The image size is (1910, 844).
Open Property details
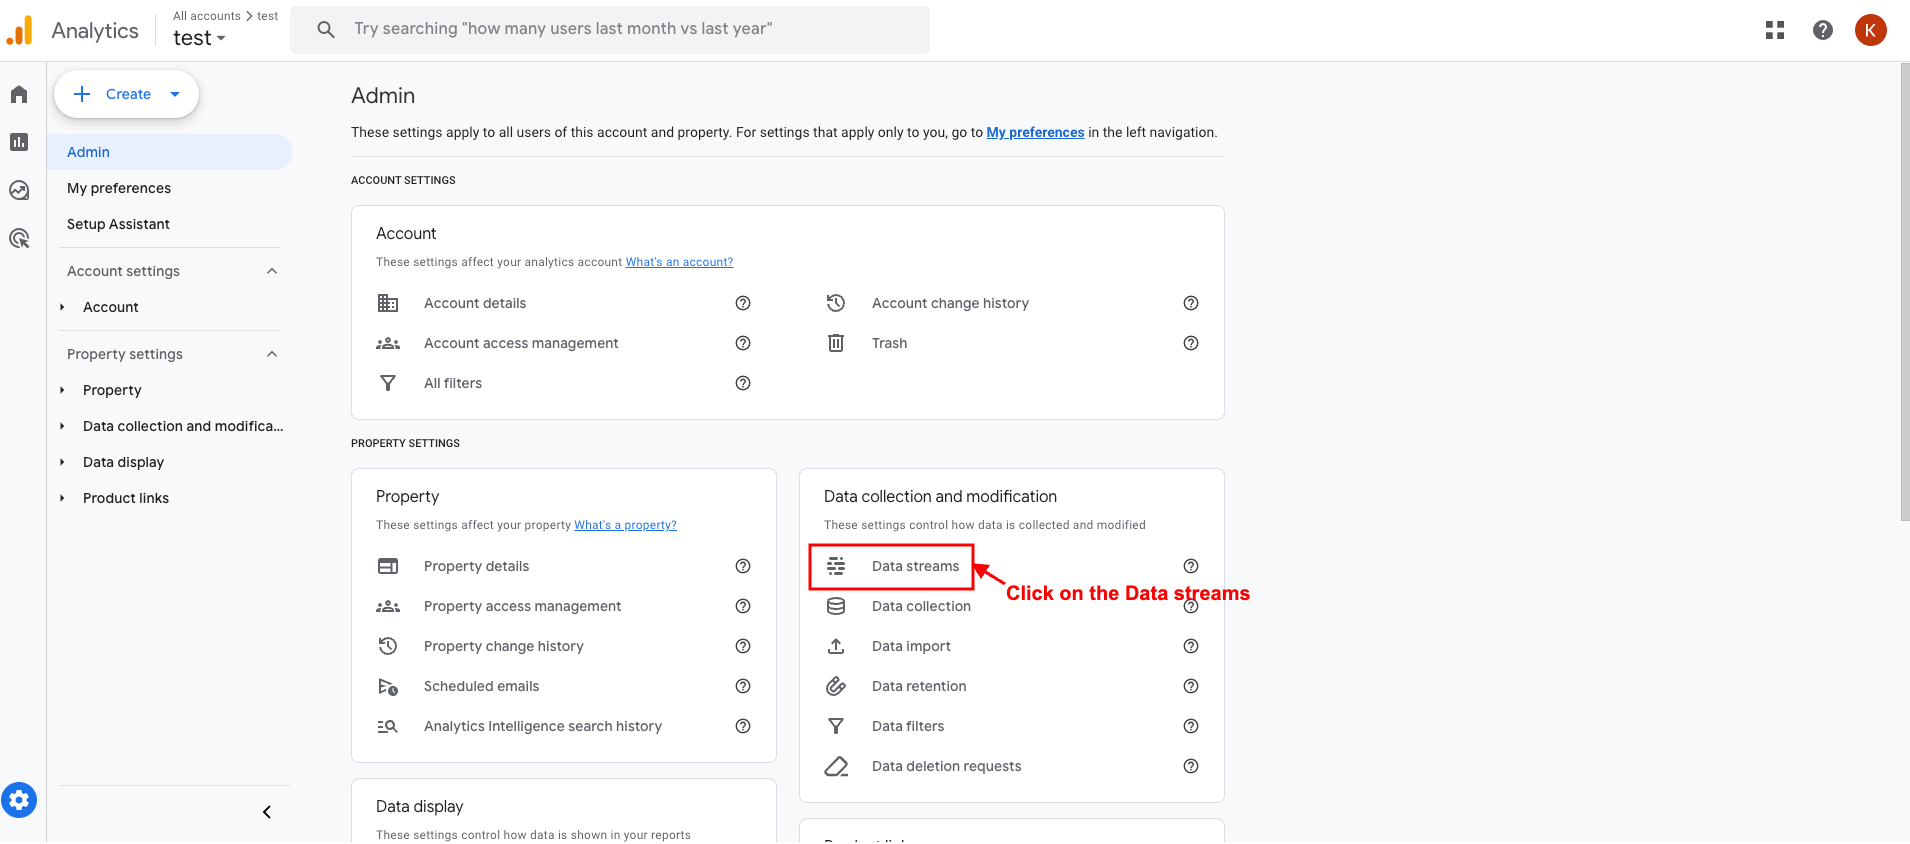[476, 566]
